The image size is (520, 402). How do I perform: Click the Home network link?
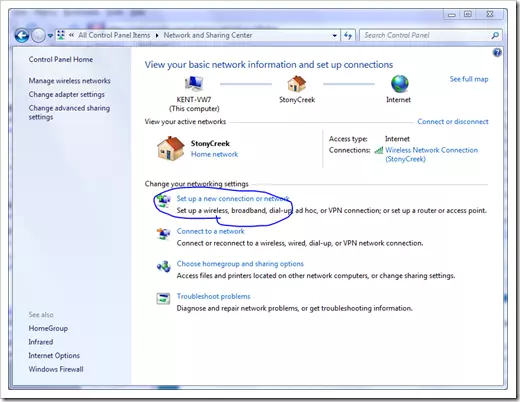pos(214,154)
